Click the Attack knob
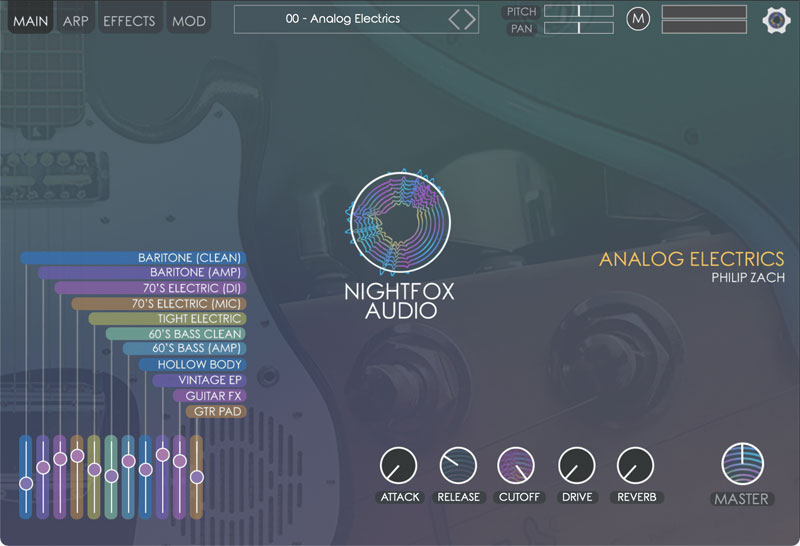800x546 pixels. 398,465
